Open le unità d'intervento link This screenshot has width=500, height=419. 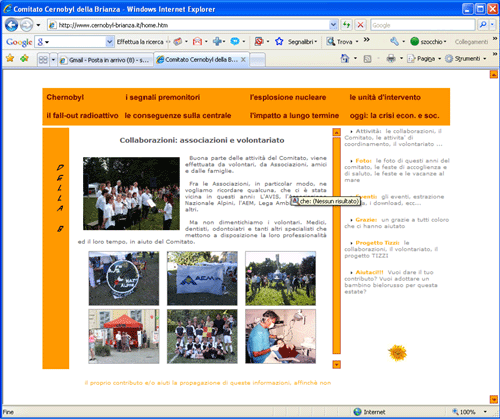(x=385, y=97)
